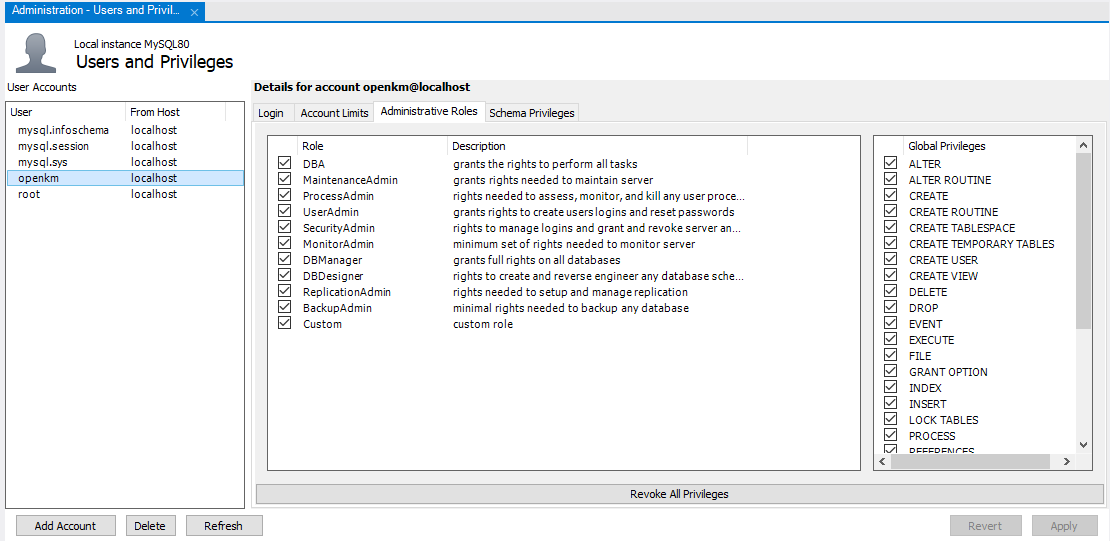Uncheck the MonitorAdmin role
Image resolution: width=1110 pixels, height=541 pixels.
(x=285, y=244)
